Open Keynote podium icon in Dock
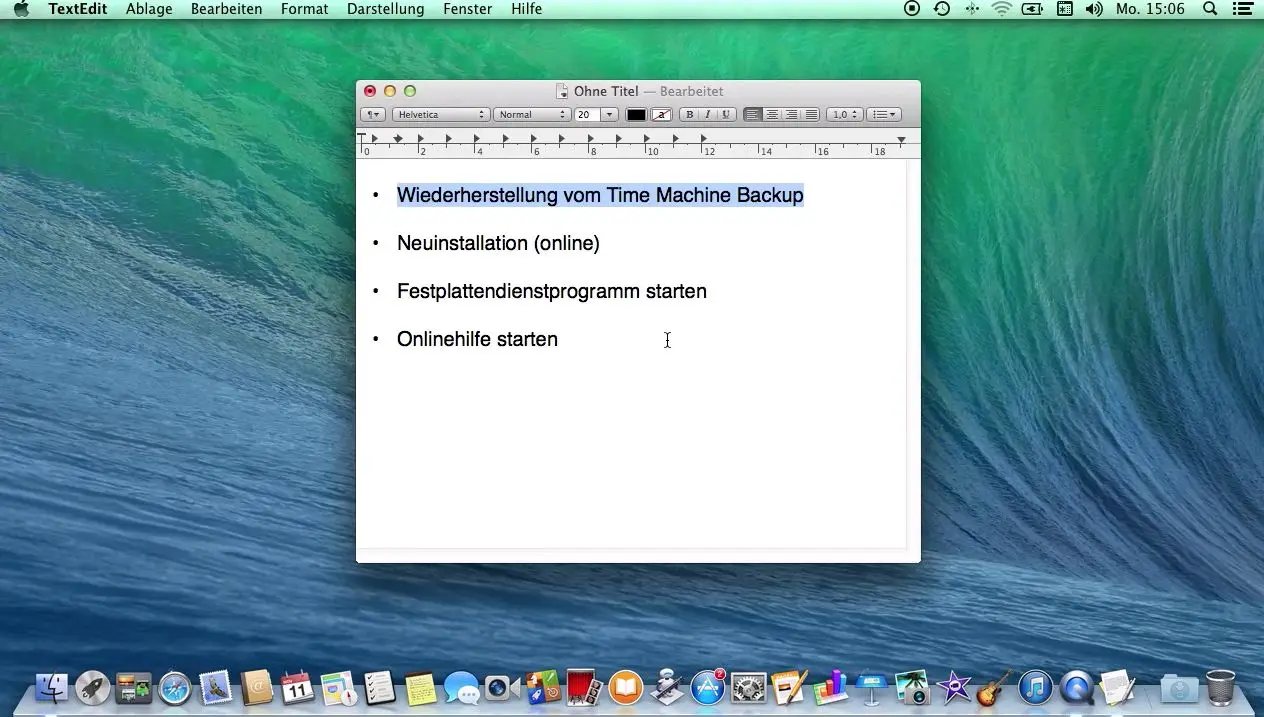 (x=871, y=687)
